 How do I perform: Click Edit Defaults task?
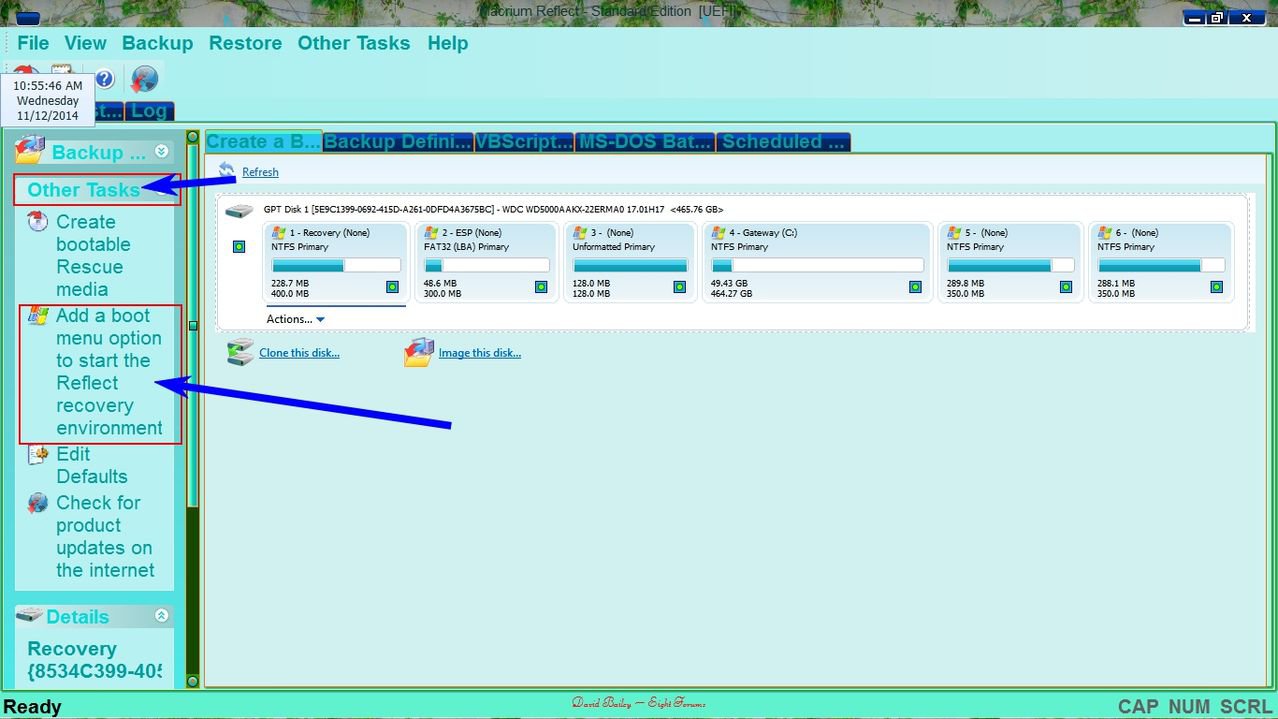(92, 466)
